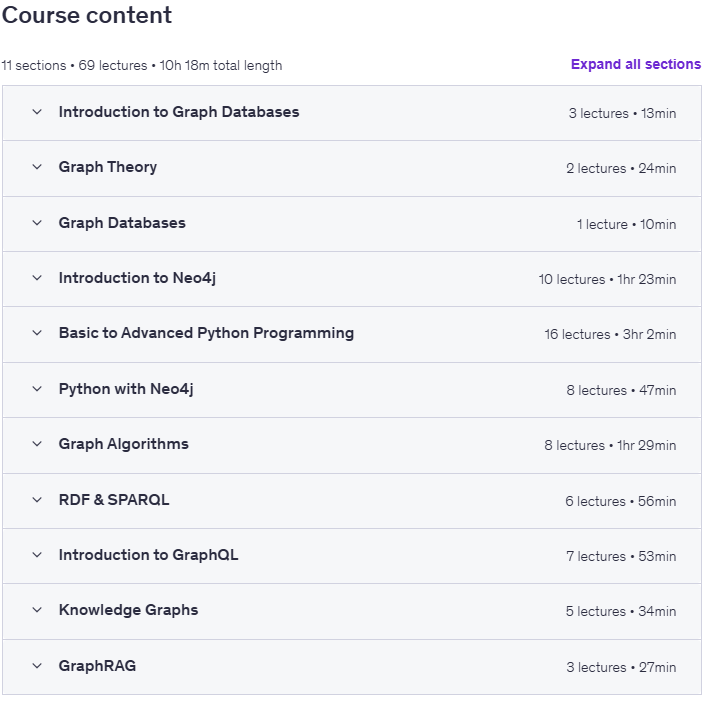Click Basic to Advanced Python Programming title
Screen dimensions: 706x703
[x=206, y=333]
